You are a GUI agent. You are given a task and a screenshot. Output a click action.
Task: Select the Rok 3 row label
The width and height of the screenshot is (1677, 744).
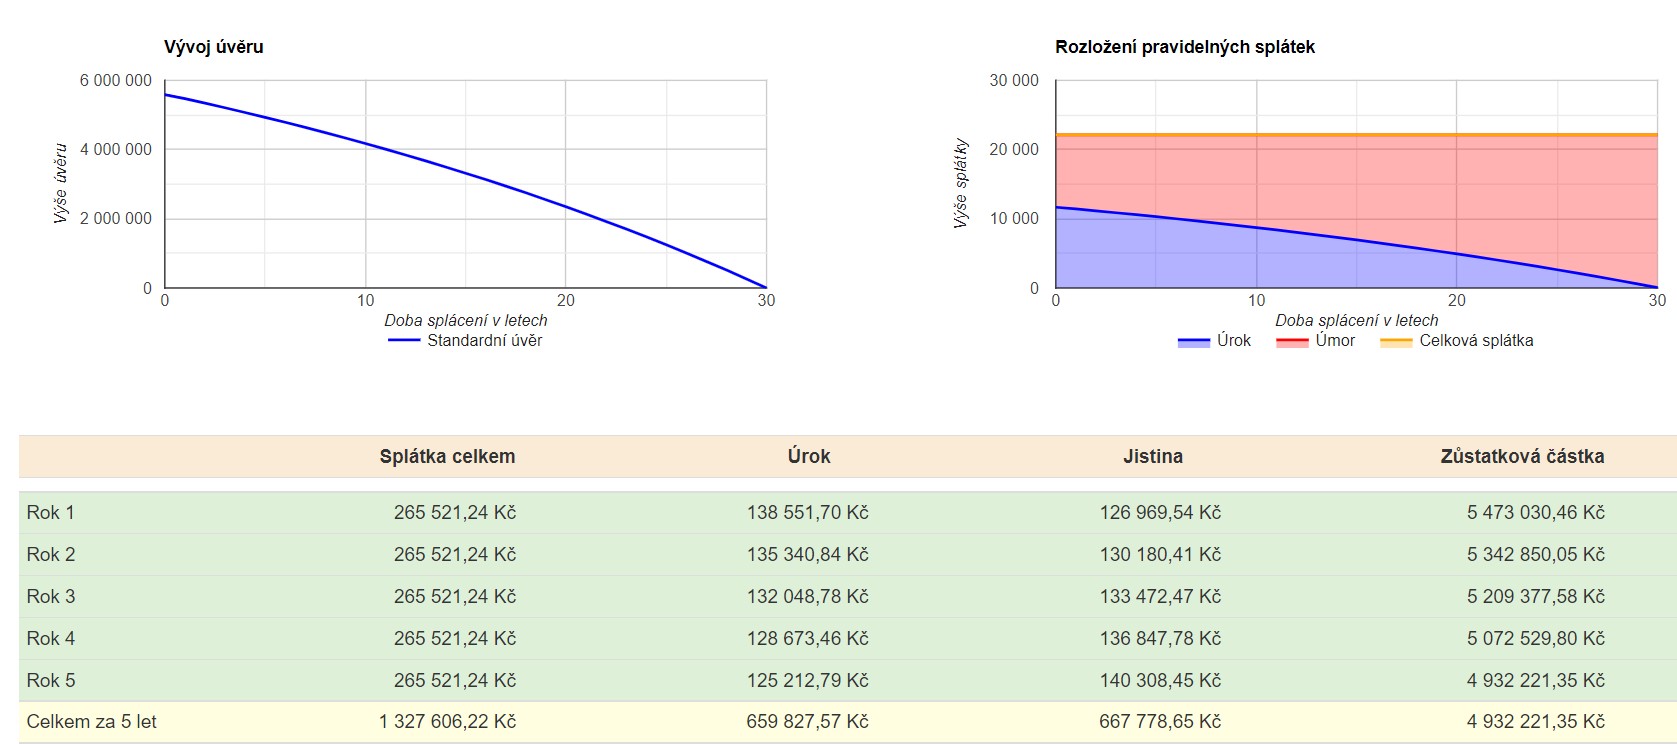click(x=51, y=597)
